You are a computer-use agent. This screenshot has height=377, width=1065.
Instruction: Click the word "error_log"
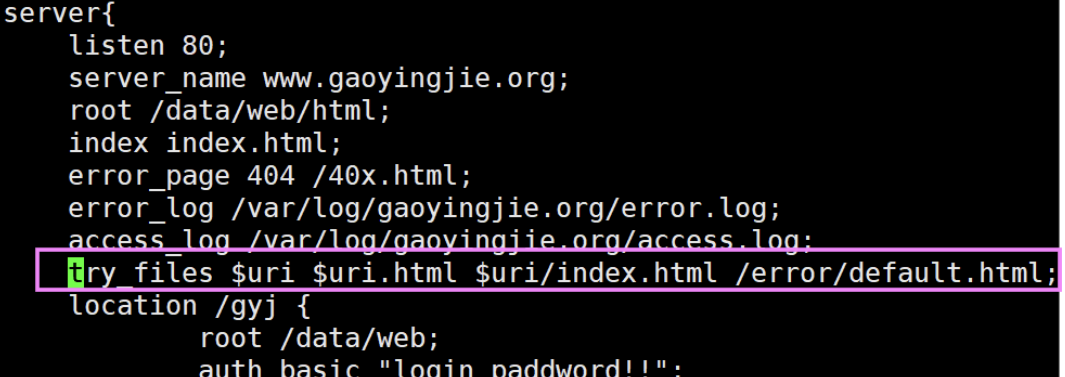141,209
